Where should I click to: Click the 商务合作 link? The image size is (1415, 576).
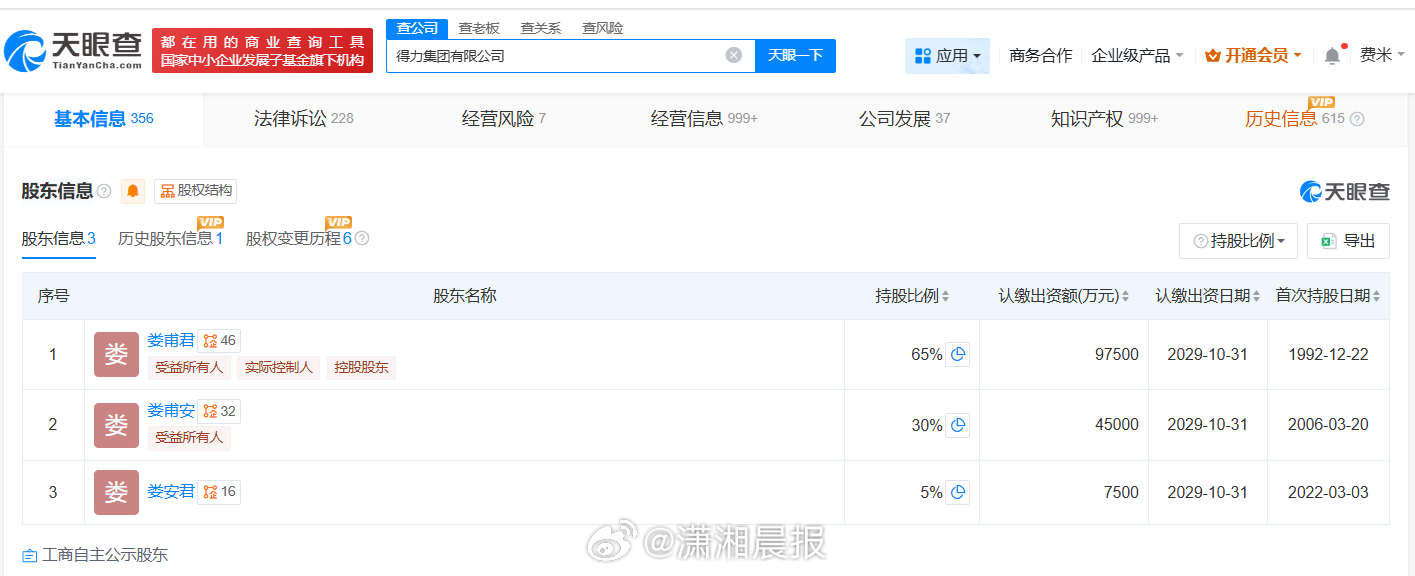[x=1041, y=56]
